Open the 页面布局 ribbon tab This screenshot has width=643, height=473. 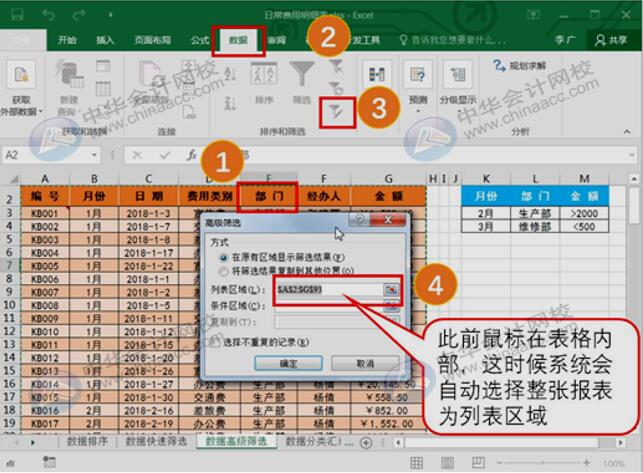click(152, 40)
